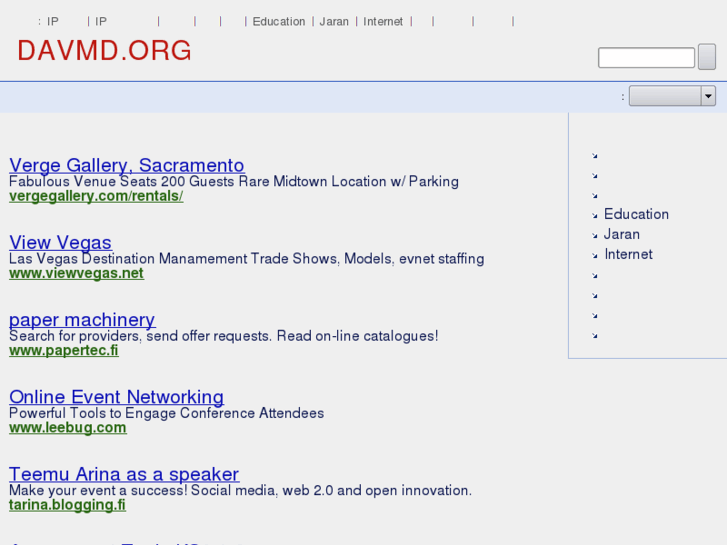Follow the tarina.blogging.fi link

67,505
